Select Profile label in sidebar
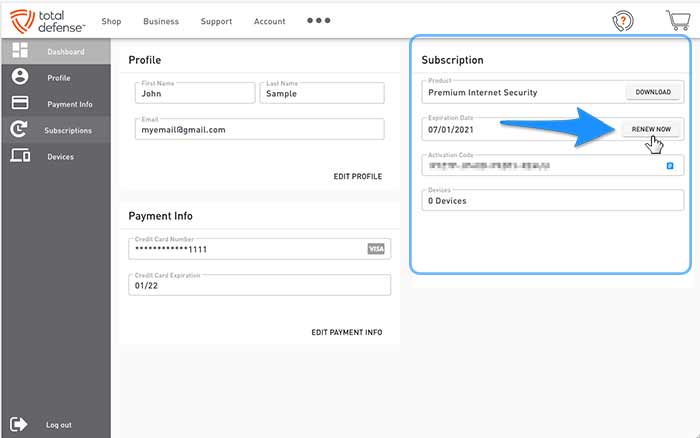 point(59,78)
